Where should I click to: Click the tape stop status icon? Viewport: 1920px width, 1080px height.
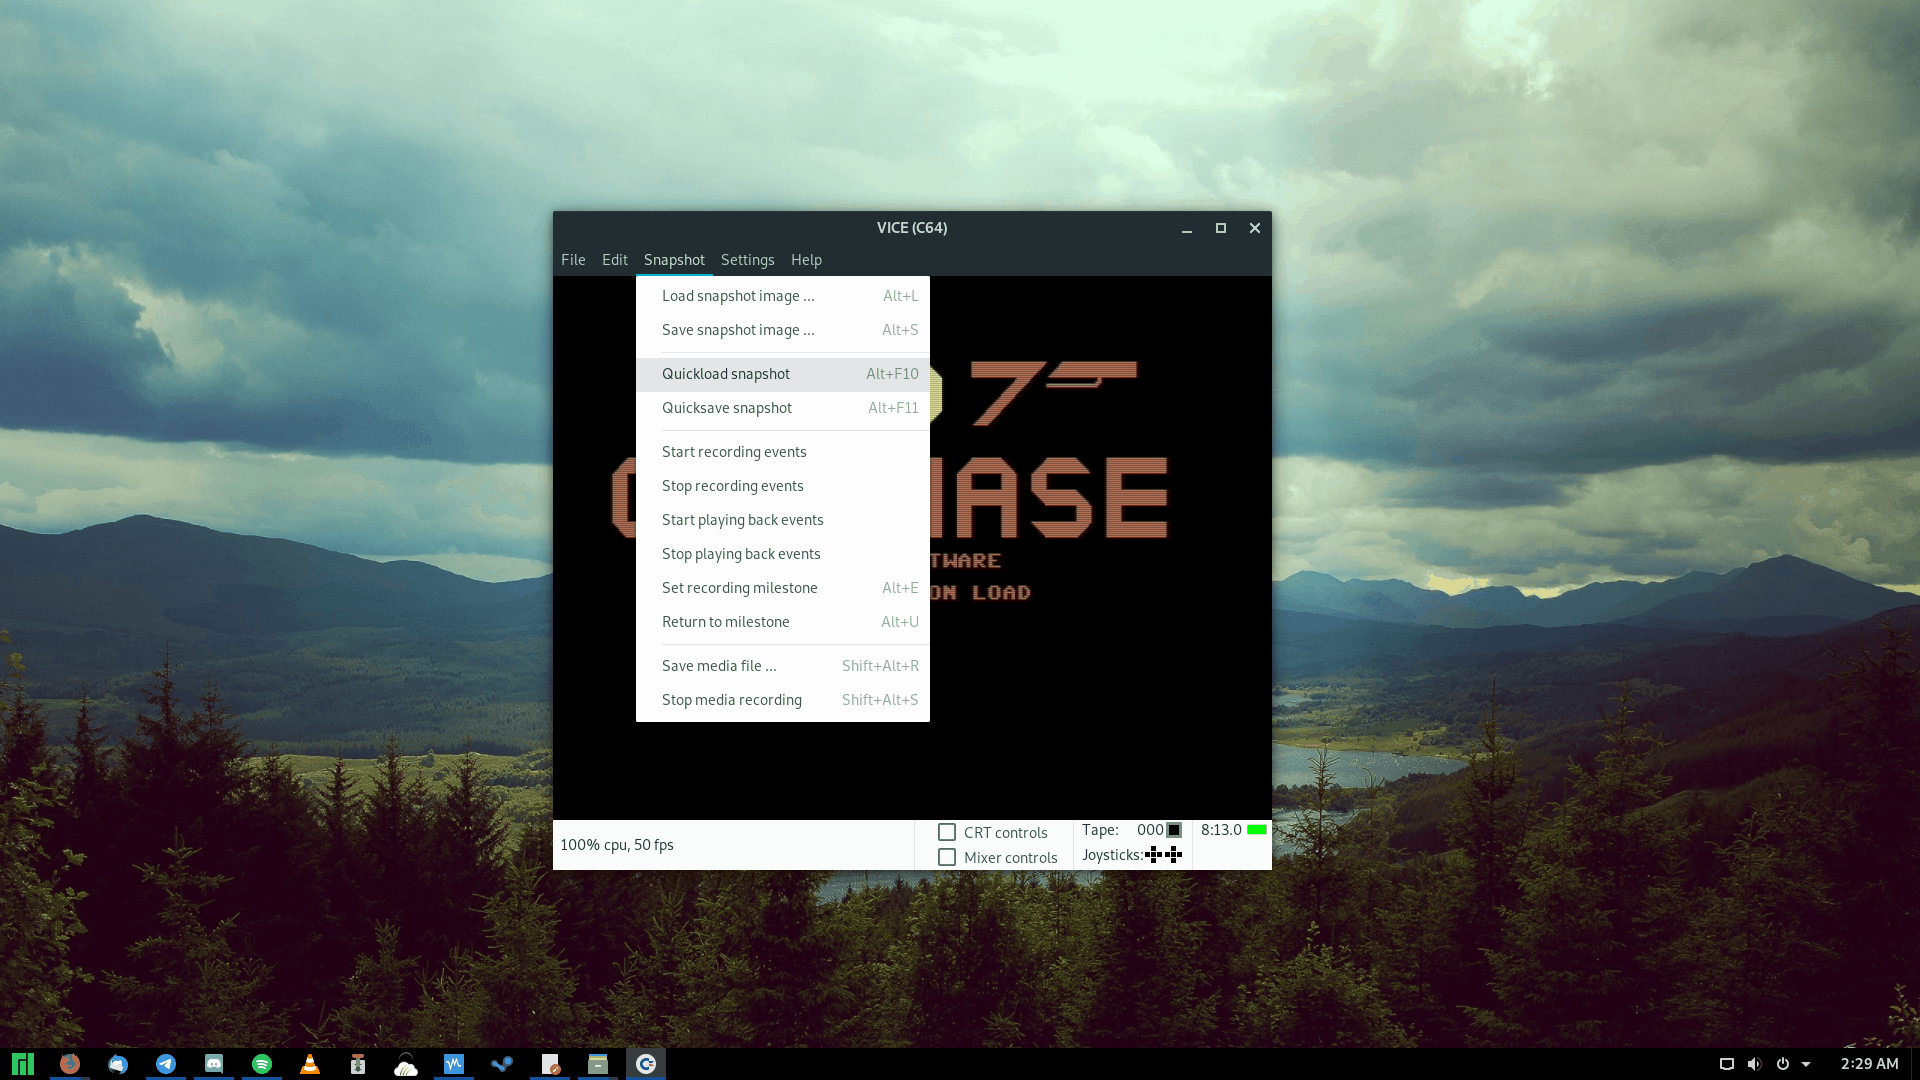[x=1174, y=830]
